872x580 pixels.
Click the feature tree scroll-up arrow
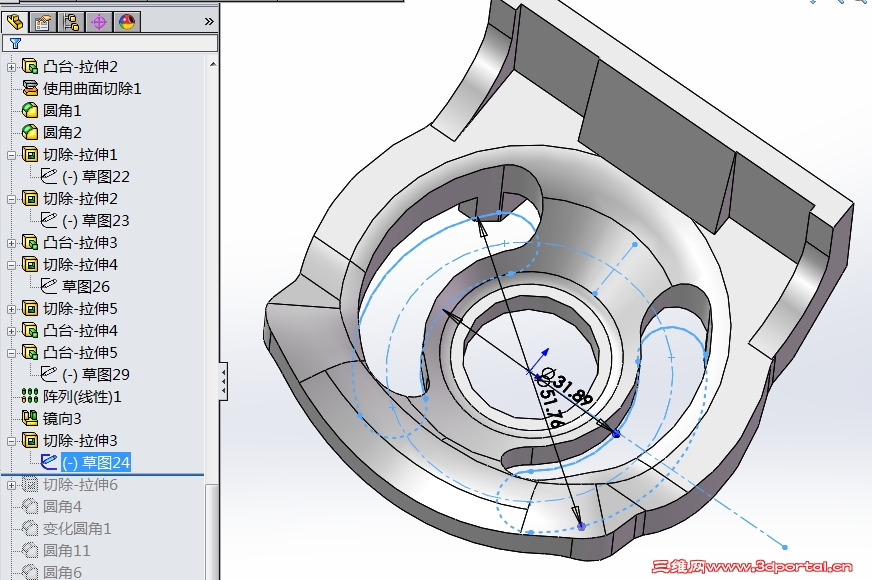coord(213,65)
